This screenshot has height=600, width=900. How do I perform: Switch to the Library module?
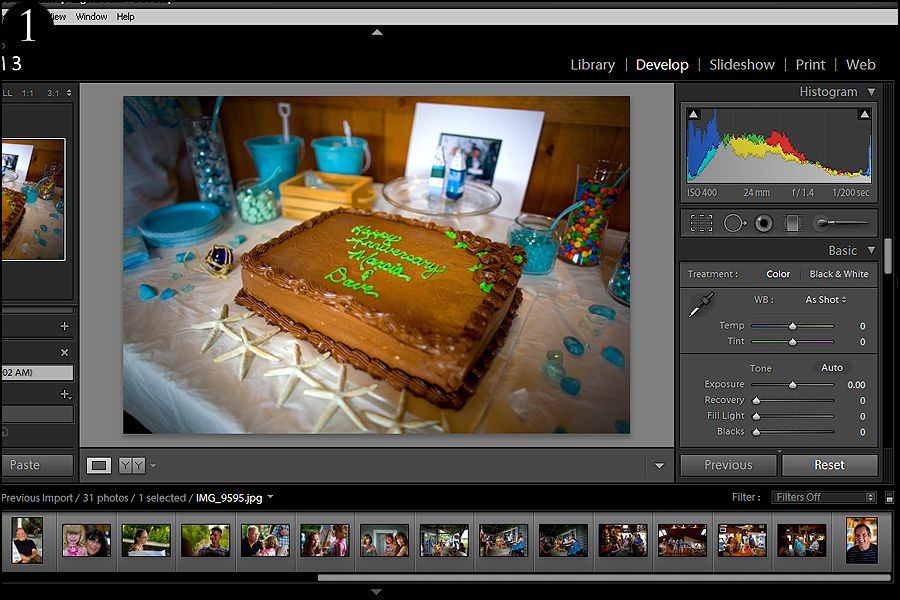coord(592,65)
